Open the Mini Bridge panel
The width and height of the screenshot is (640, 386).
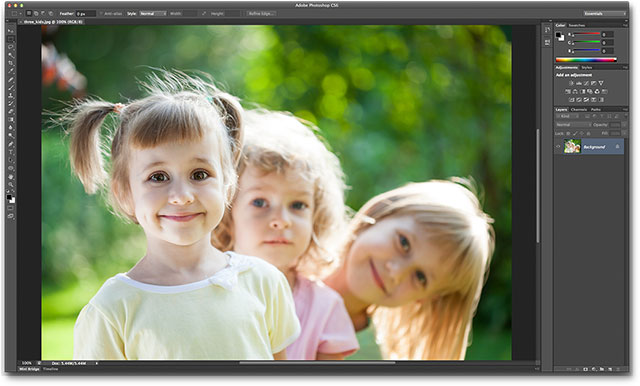click(30, 369)
